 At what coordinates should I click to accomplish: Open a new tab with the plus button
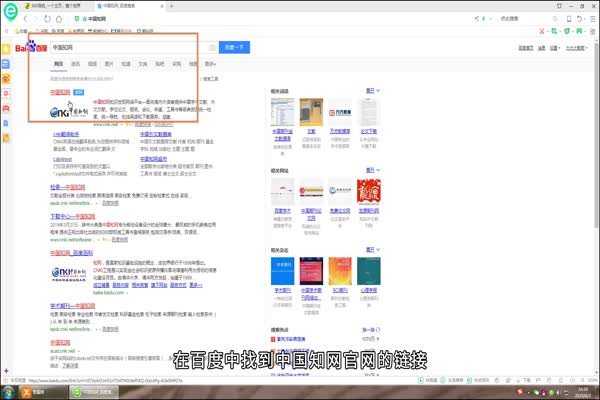tap(172, 6)
